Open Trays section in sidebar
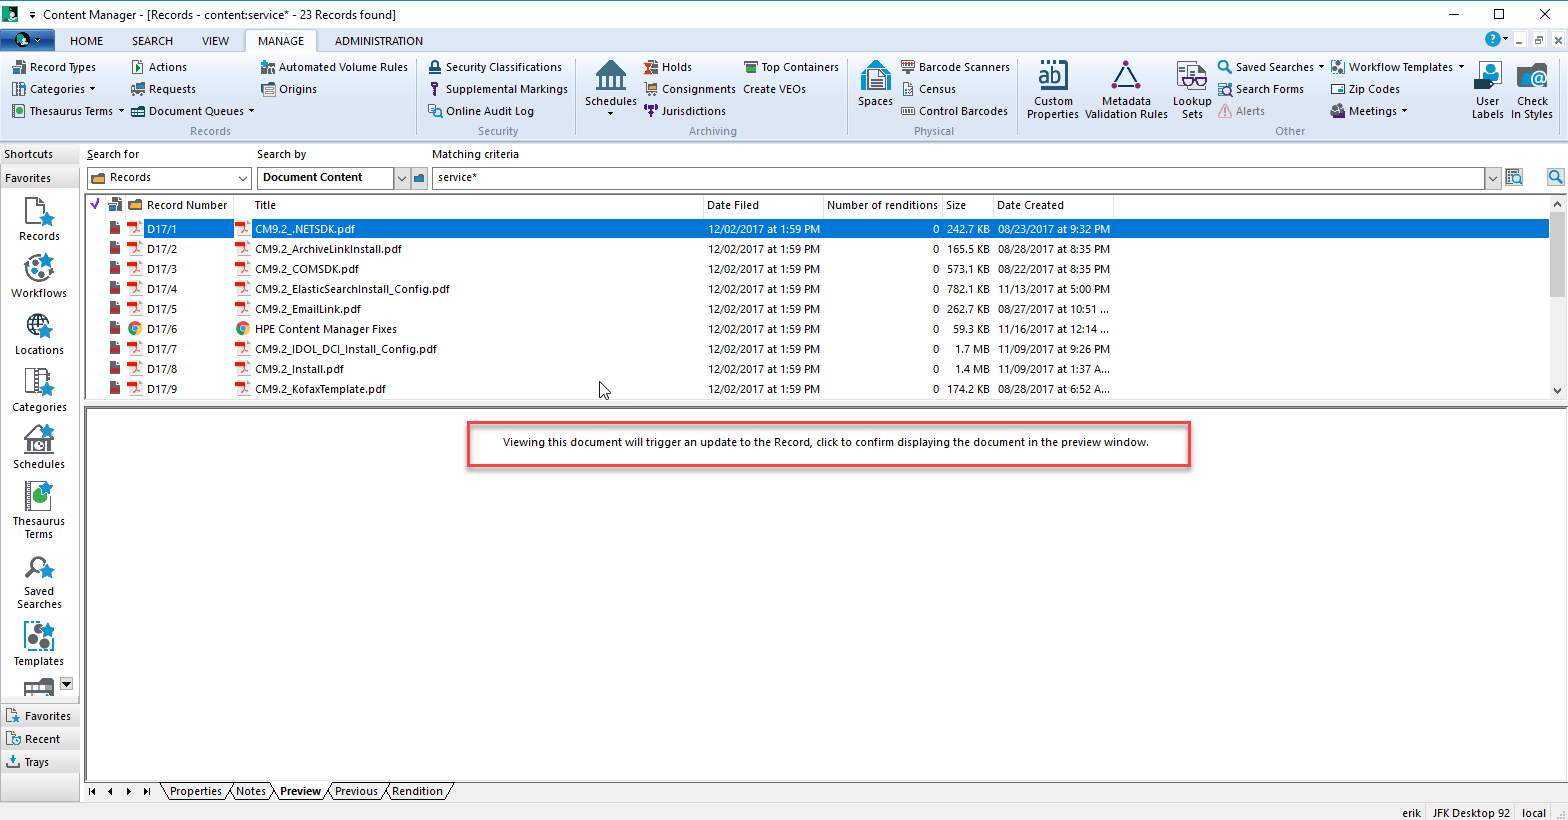This screenshot has width=1568, height=820. [40, 762]
